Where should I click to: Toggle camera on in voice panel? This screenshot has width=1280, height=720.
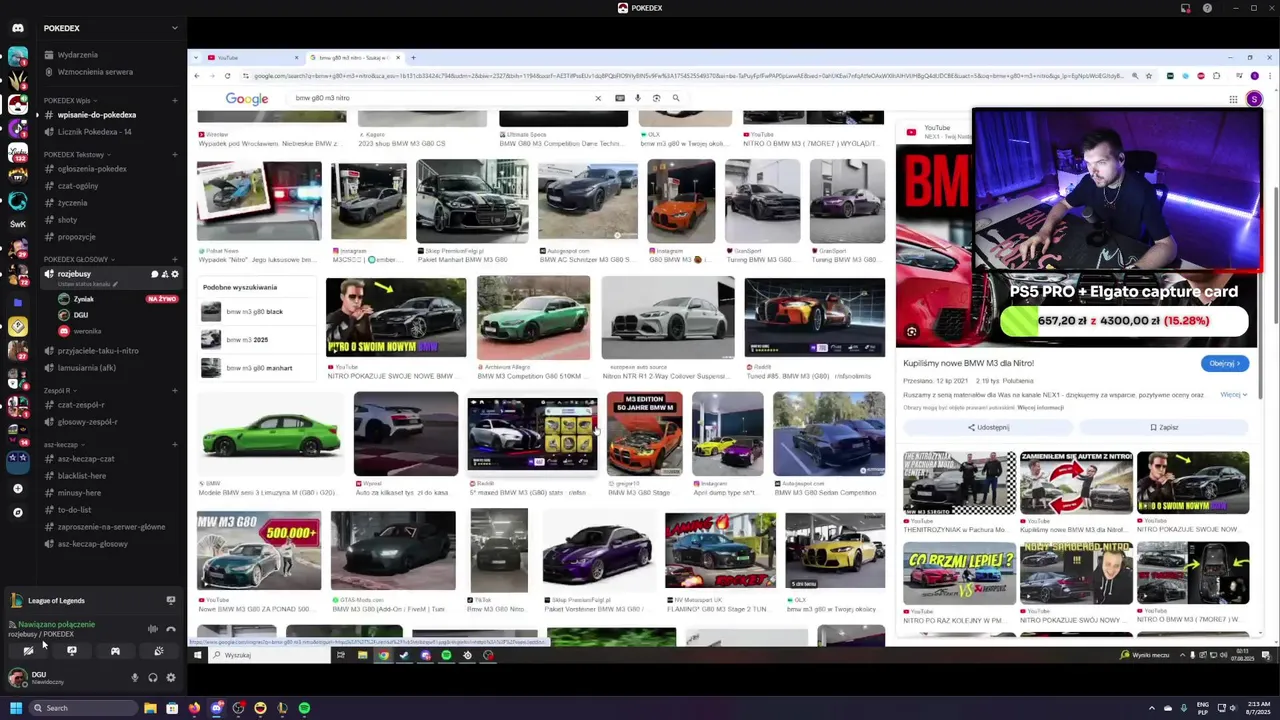[x=28, y=651]
